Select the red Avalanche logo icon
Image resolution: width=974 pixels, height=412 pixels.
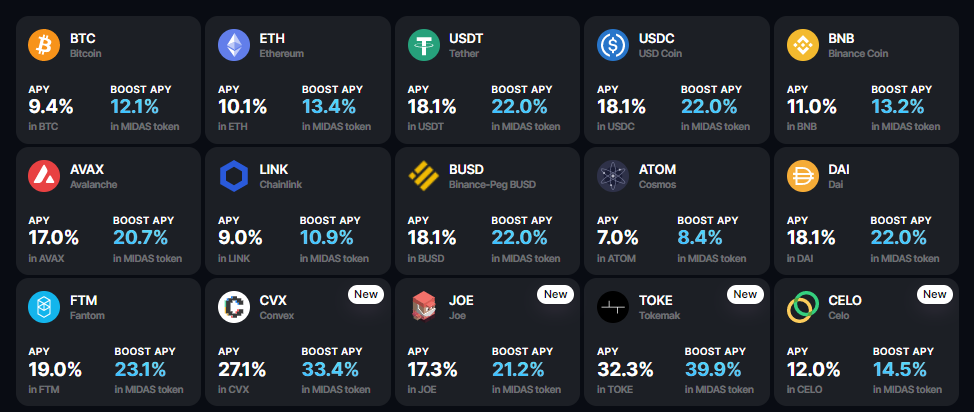click(x=44, y=176)
